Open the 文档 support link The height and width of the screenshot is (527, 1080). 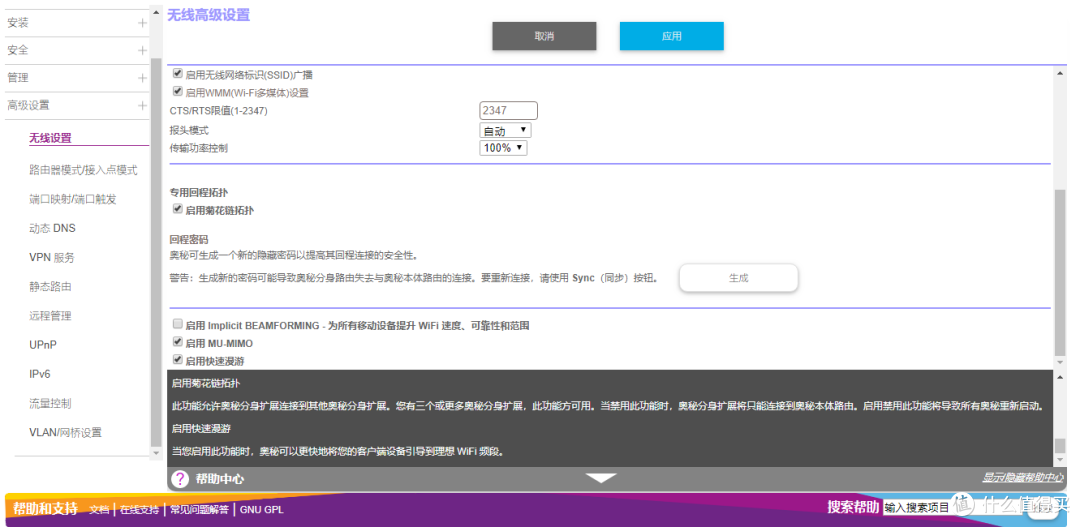coord(99,510)
